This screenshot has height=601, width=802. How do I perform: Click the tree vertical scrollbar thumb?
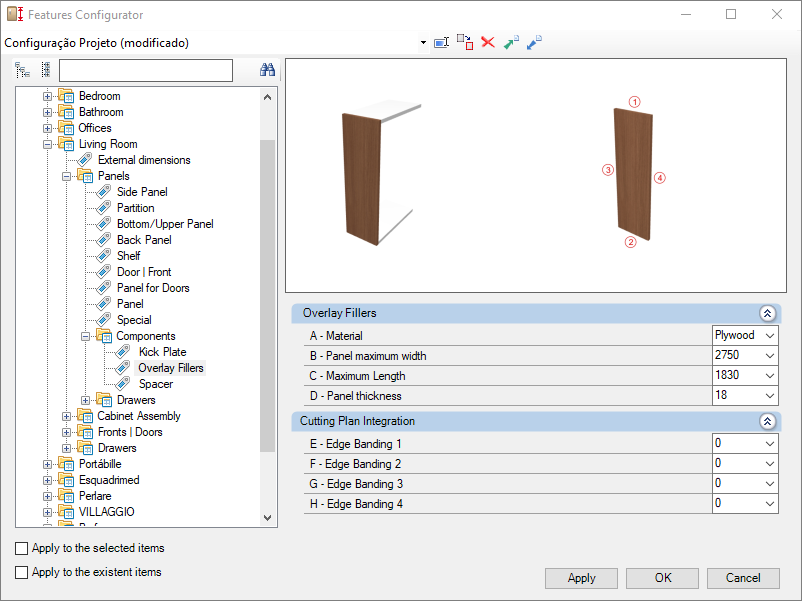pyautogui.click(x=268, y=296)
